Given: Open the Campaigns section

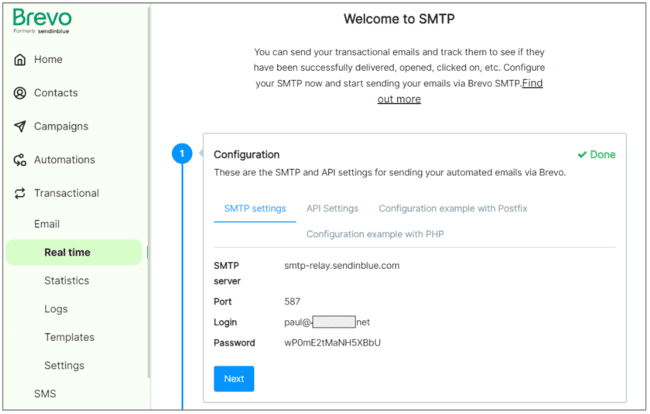Looking at the screenshot, I should (x=61, y=126).
